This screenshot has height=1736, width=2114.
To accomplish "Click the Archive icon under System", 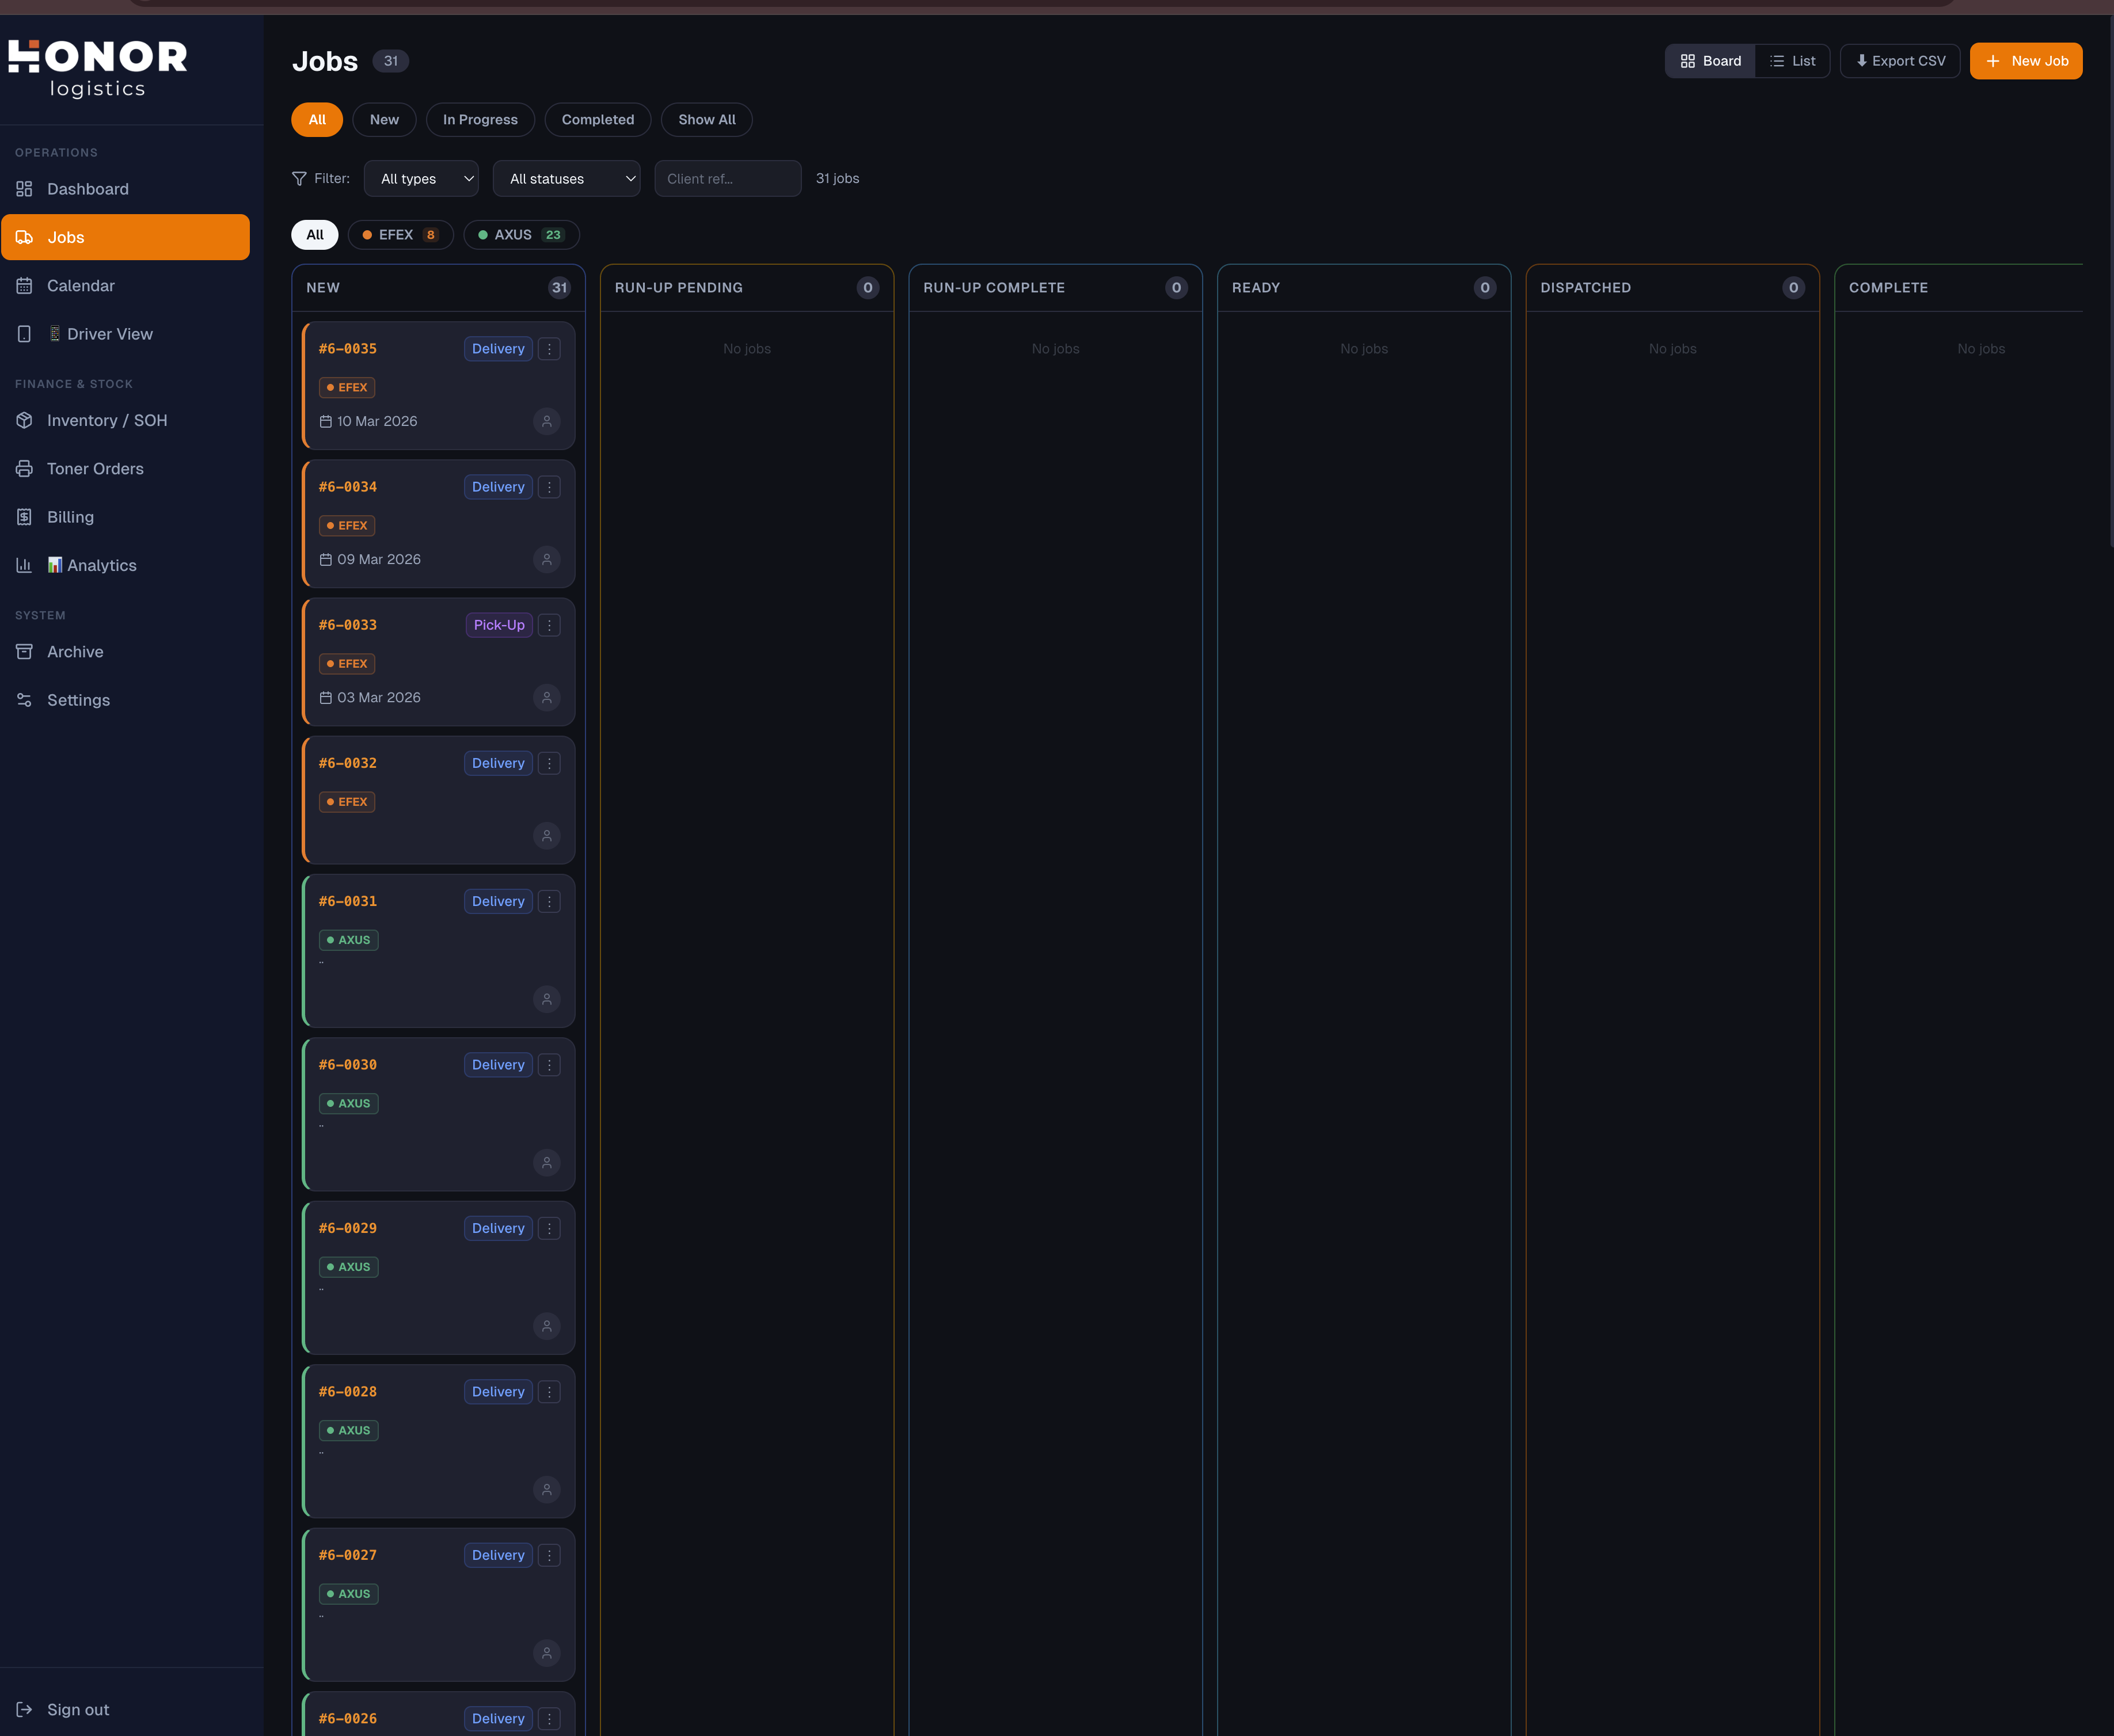I will tap(25, 651).
